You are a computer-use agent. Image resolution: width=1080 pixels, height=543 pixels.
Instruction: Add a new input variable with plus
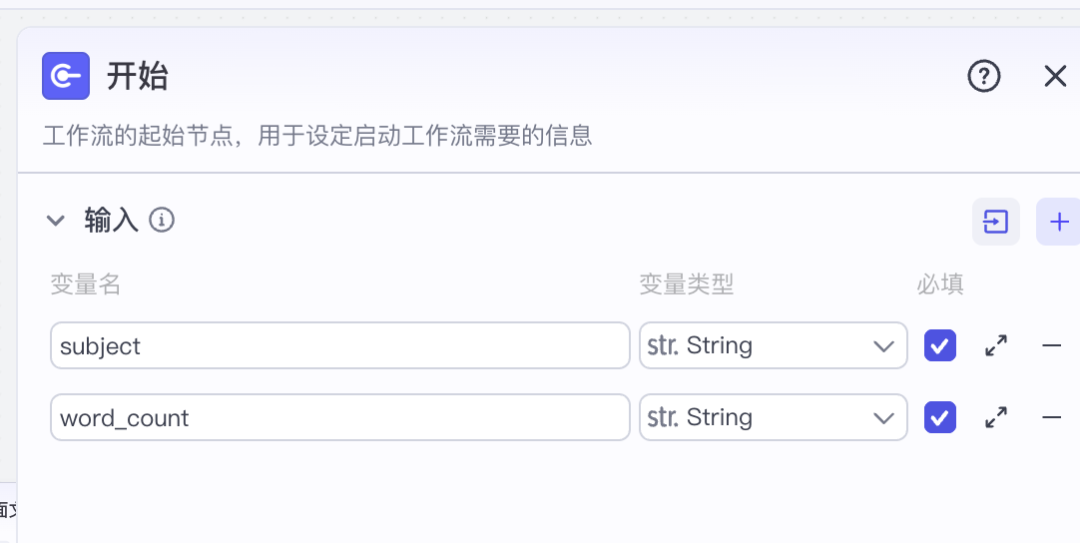[x=1059, y=221]
